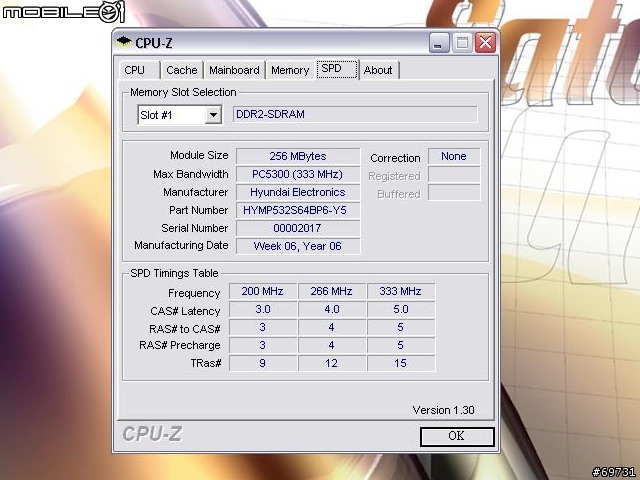This screenshot has height=480, width=640.
Task: Click the CAS# Latency value 4.0
Action: 331,309
